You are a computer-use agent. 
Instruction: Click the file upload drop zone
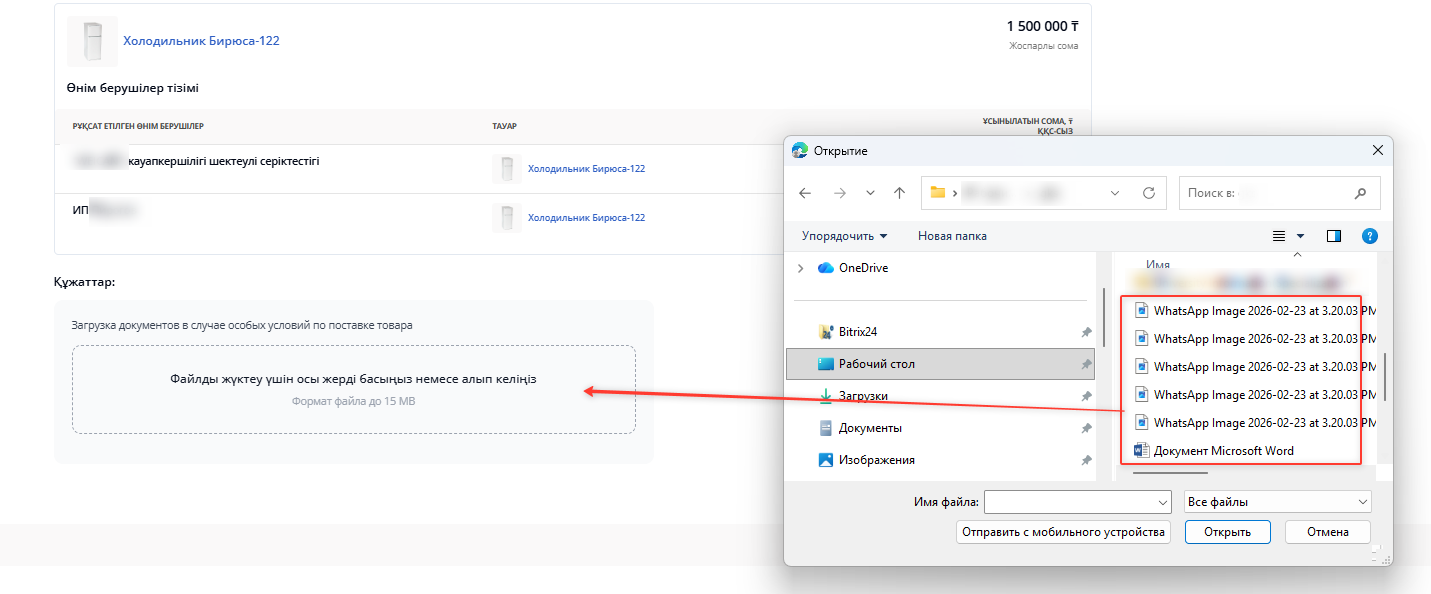pos(353,389)
